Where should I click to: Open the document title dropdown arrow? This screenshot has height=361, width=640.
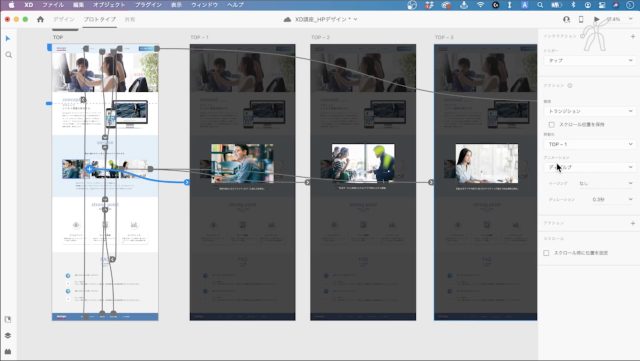(x=356, y=19)
